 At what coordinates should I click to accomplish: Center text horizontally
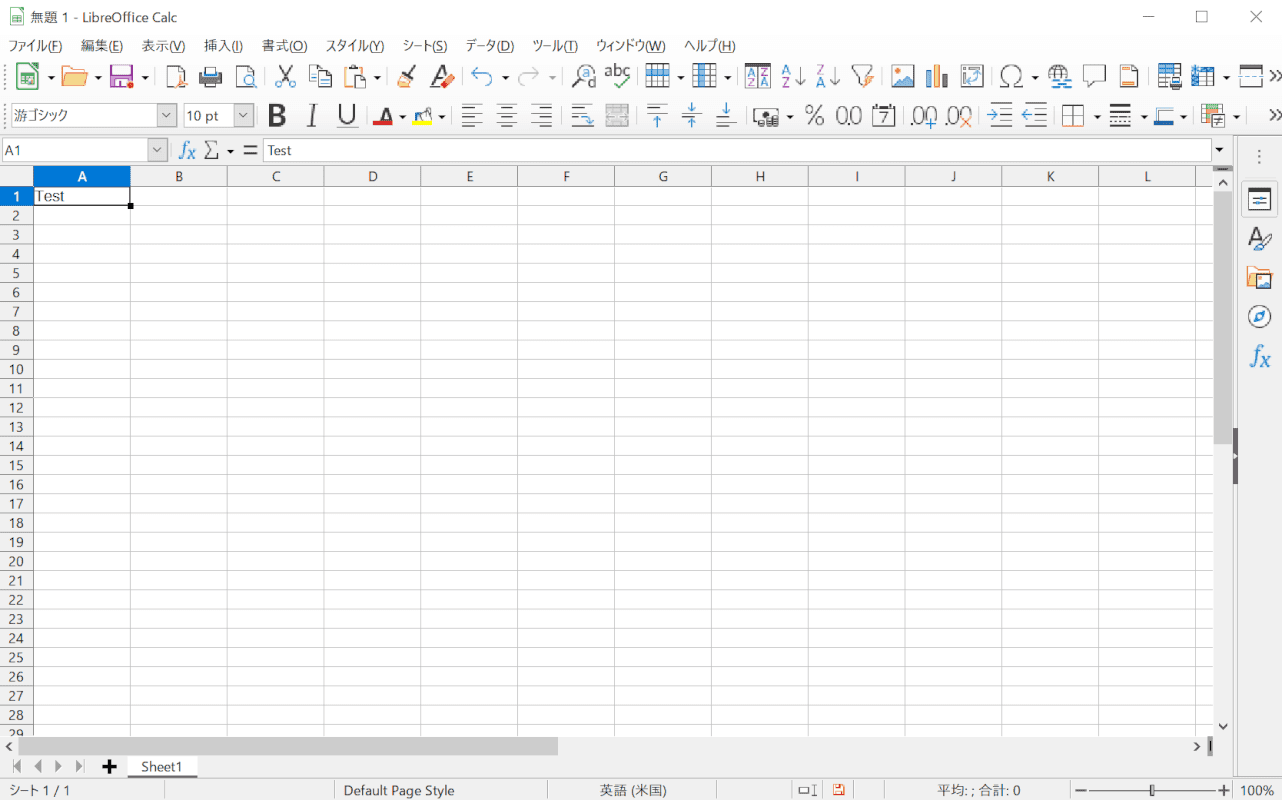point(507,116)
